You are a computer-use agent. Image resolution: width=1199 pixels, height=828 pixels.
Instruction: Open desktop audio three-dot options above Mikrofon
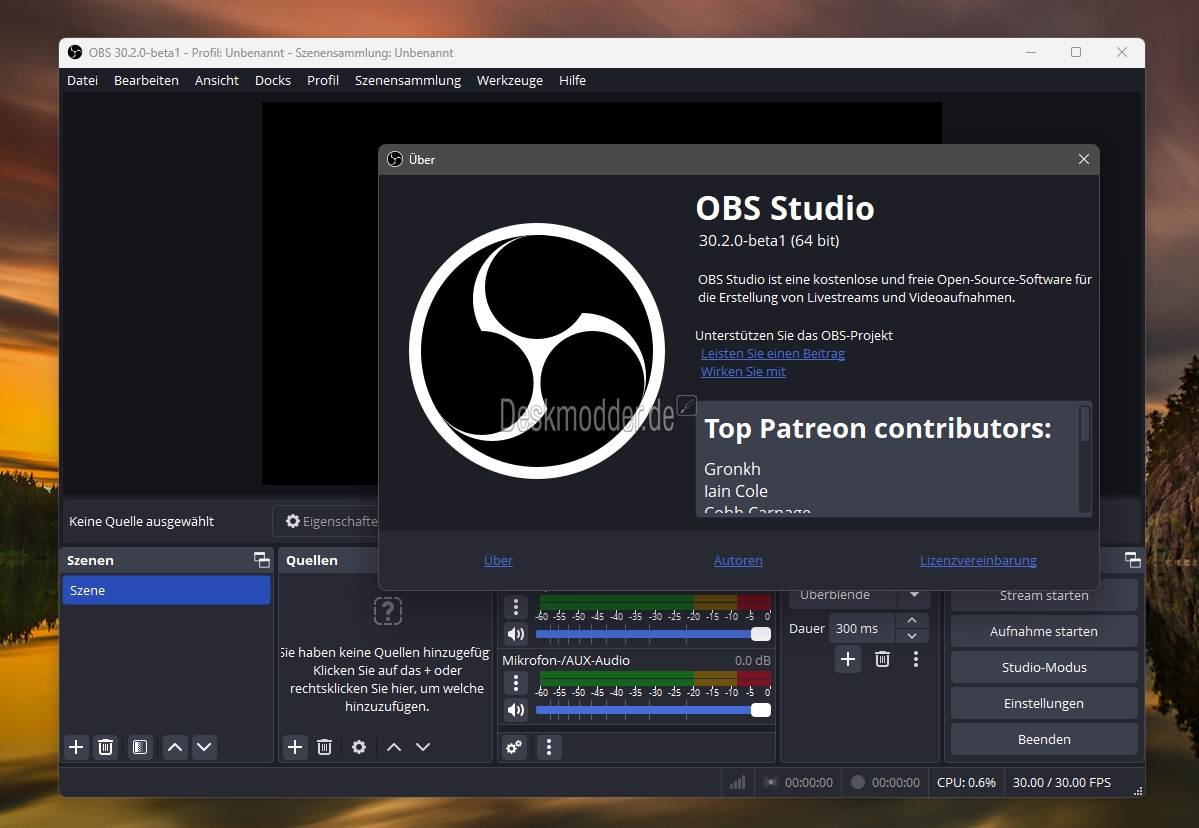[x=516, y=607]
